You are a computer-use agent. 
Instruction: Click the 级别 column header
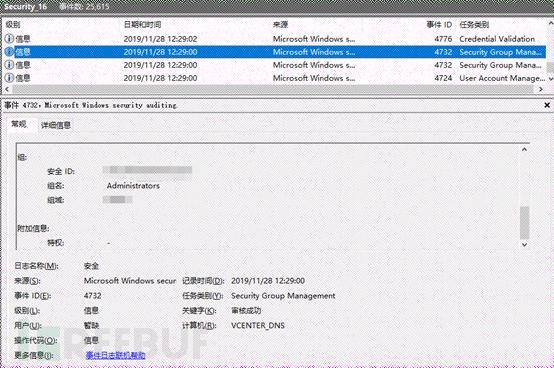[x=13, y=24]
